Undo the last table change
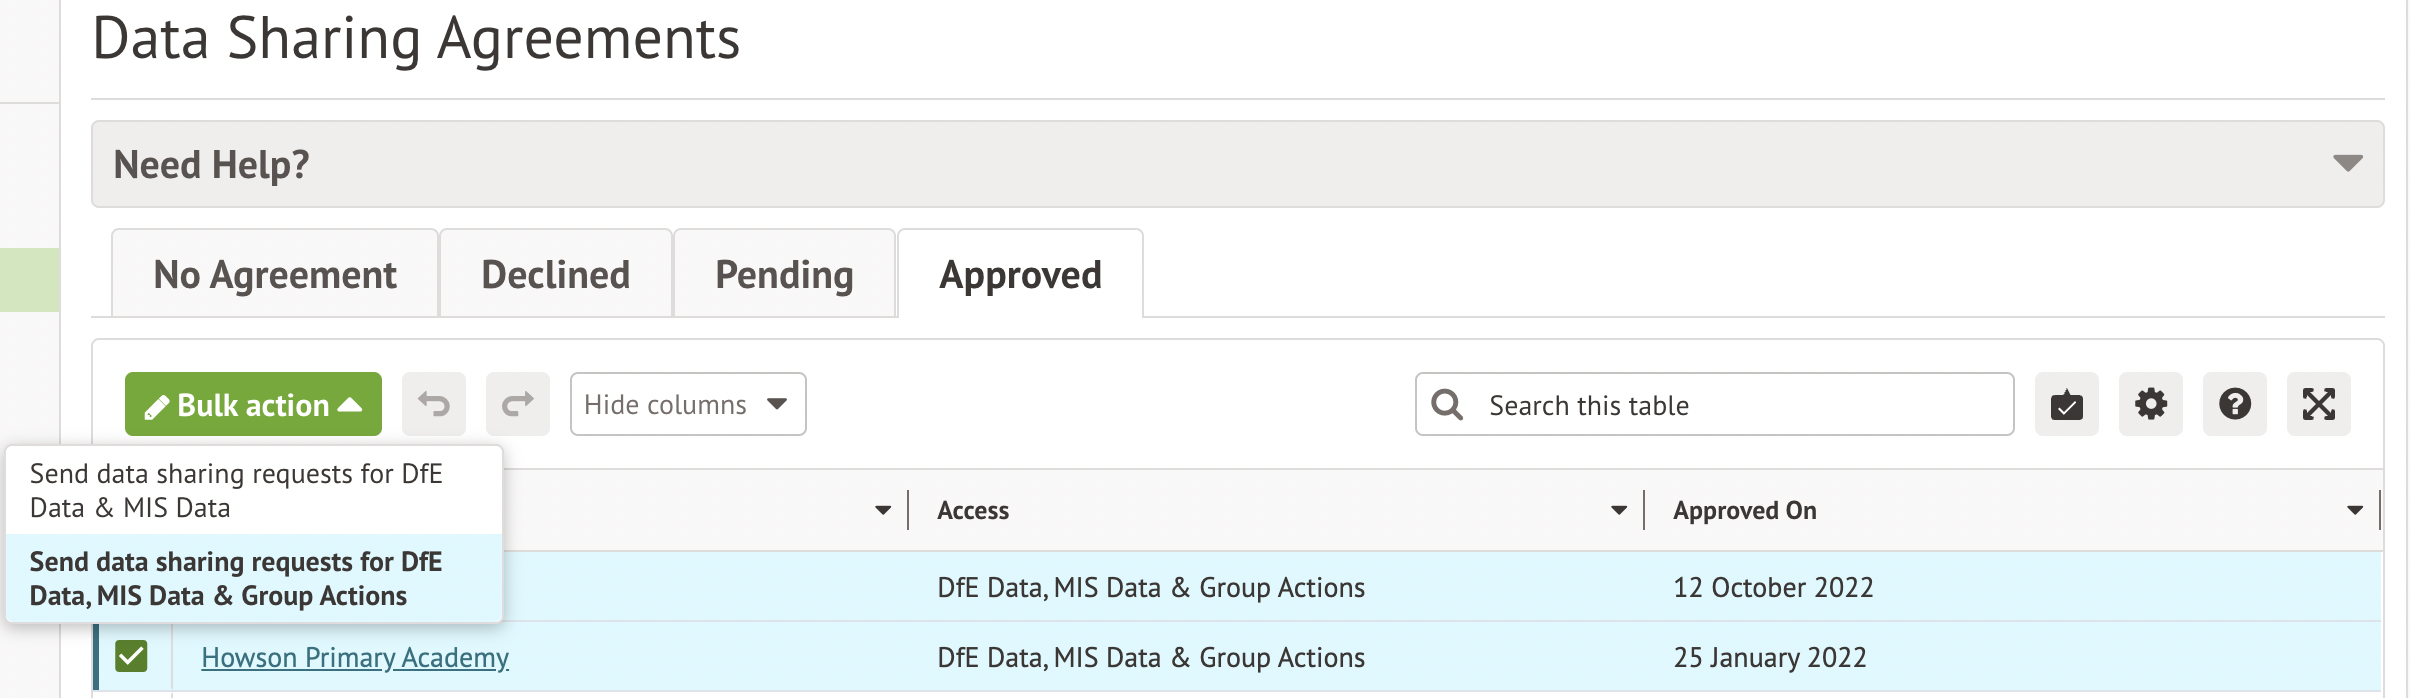 click(x=434, y=404)
